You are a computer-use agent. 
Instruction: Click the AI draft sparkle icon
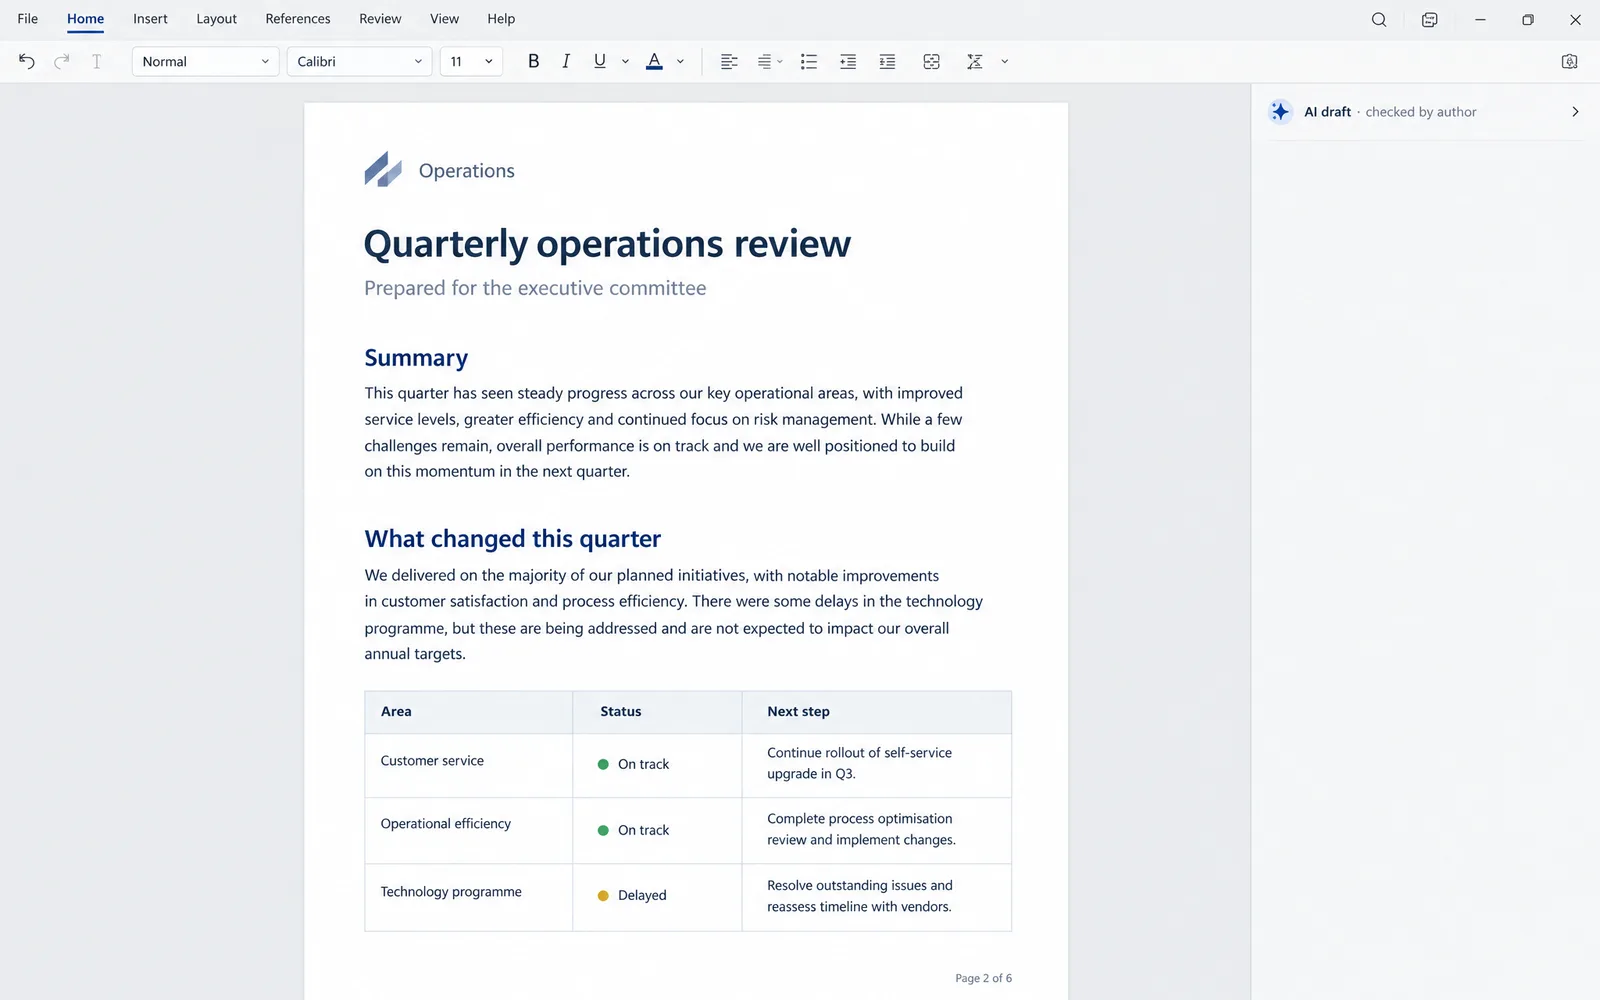coord(1280,112)
